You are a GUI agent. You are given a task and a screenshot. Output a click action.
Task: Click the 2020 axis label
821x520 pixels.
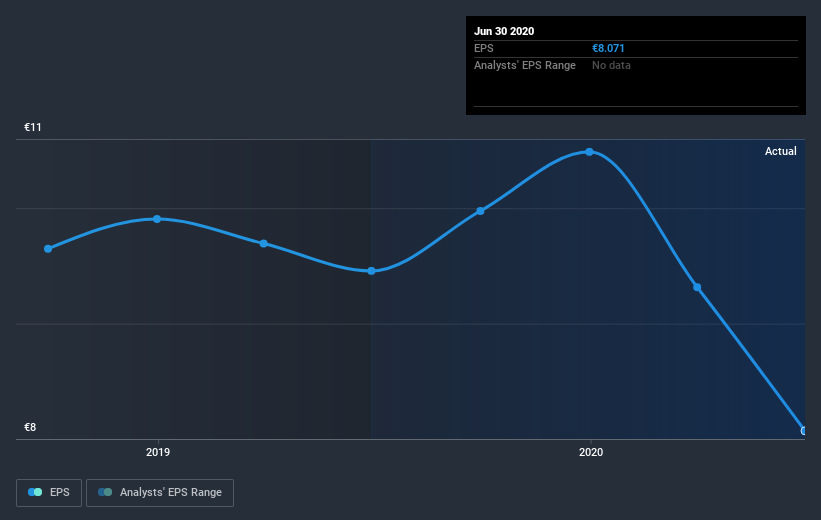pos(591,452)
